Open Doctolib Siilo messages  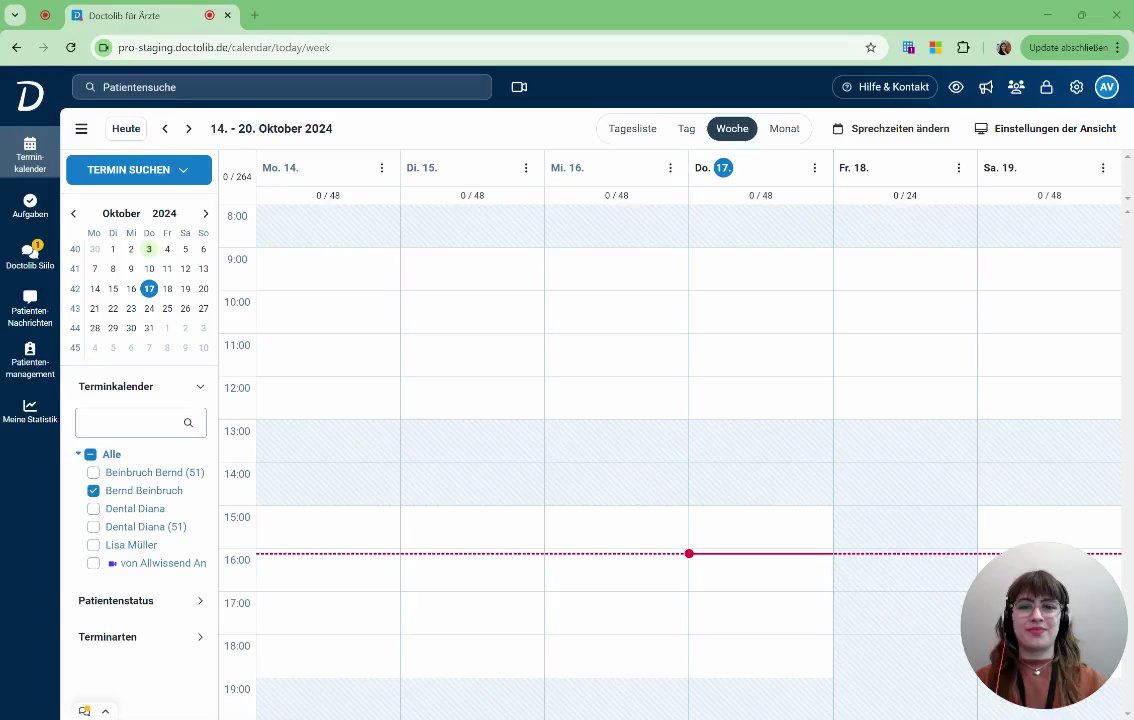point(30,256)
